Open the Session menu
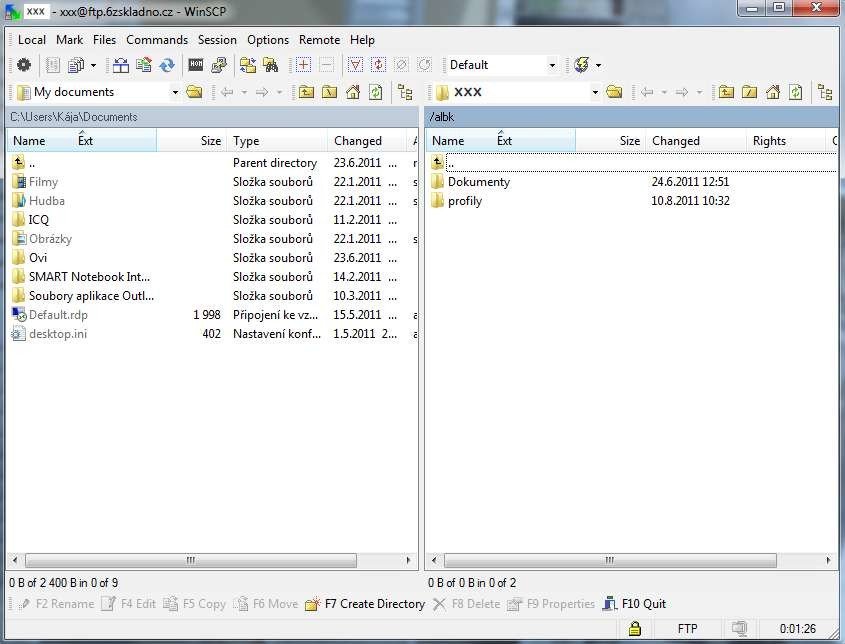 (217, 40)
